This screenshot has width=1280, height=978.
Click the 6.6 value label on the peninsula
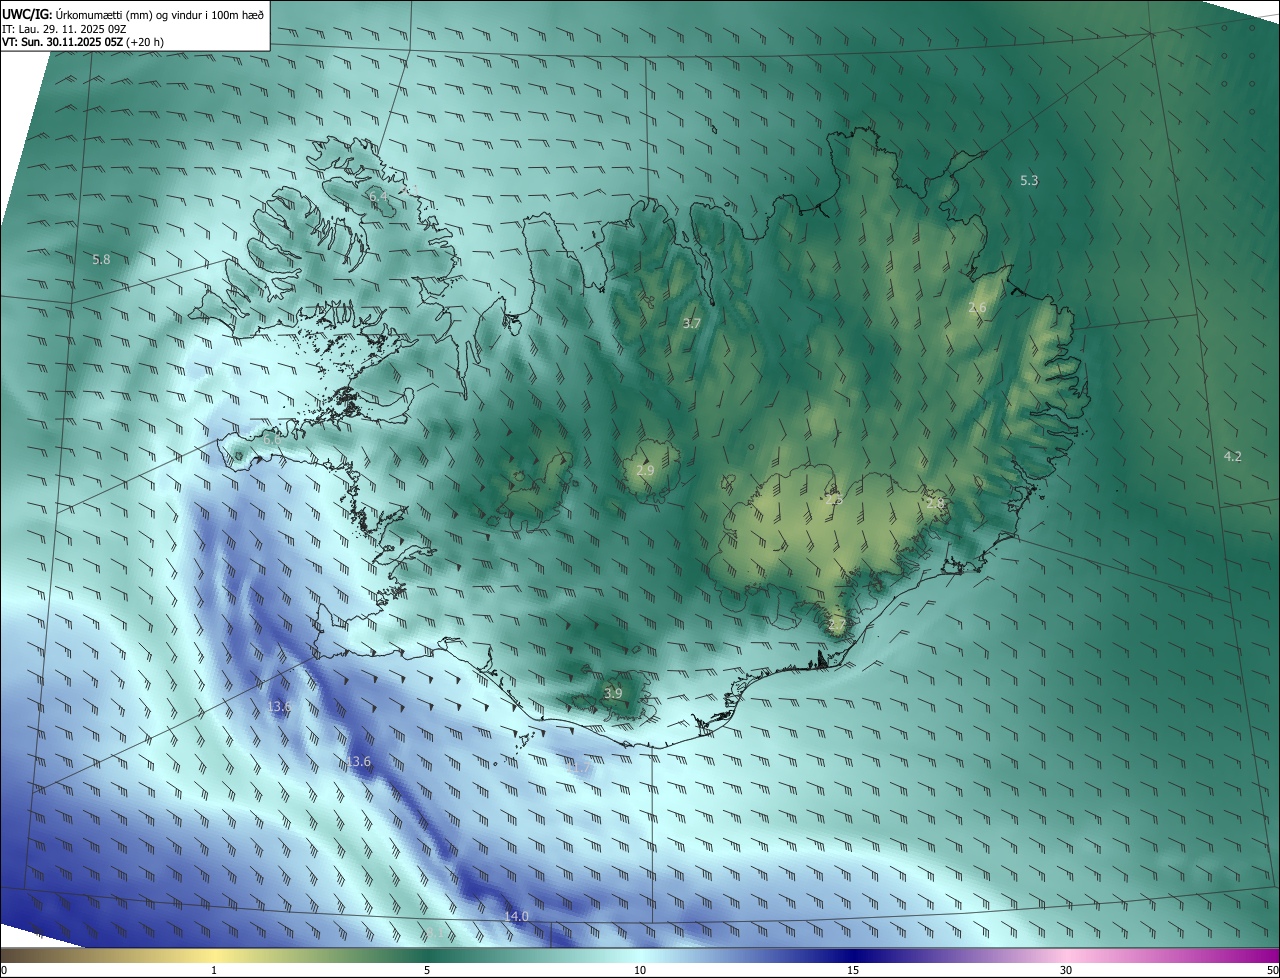point(271,440)
